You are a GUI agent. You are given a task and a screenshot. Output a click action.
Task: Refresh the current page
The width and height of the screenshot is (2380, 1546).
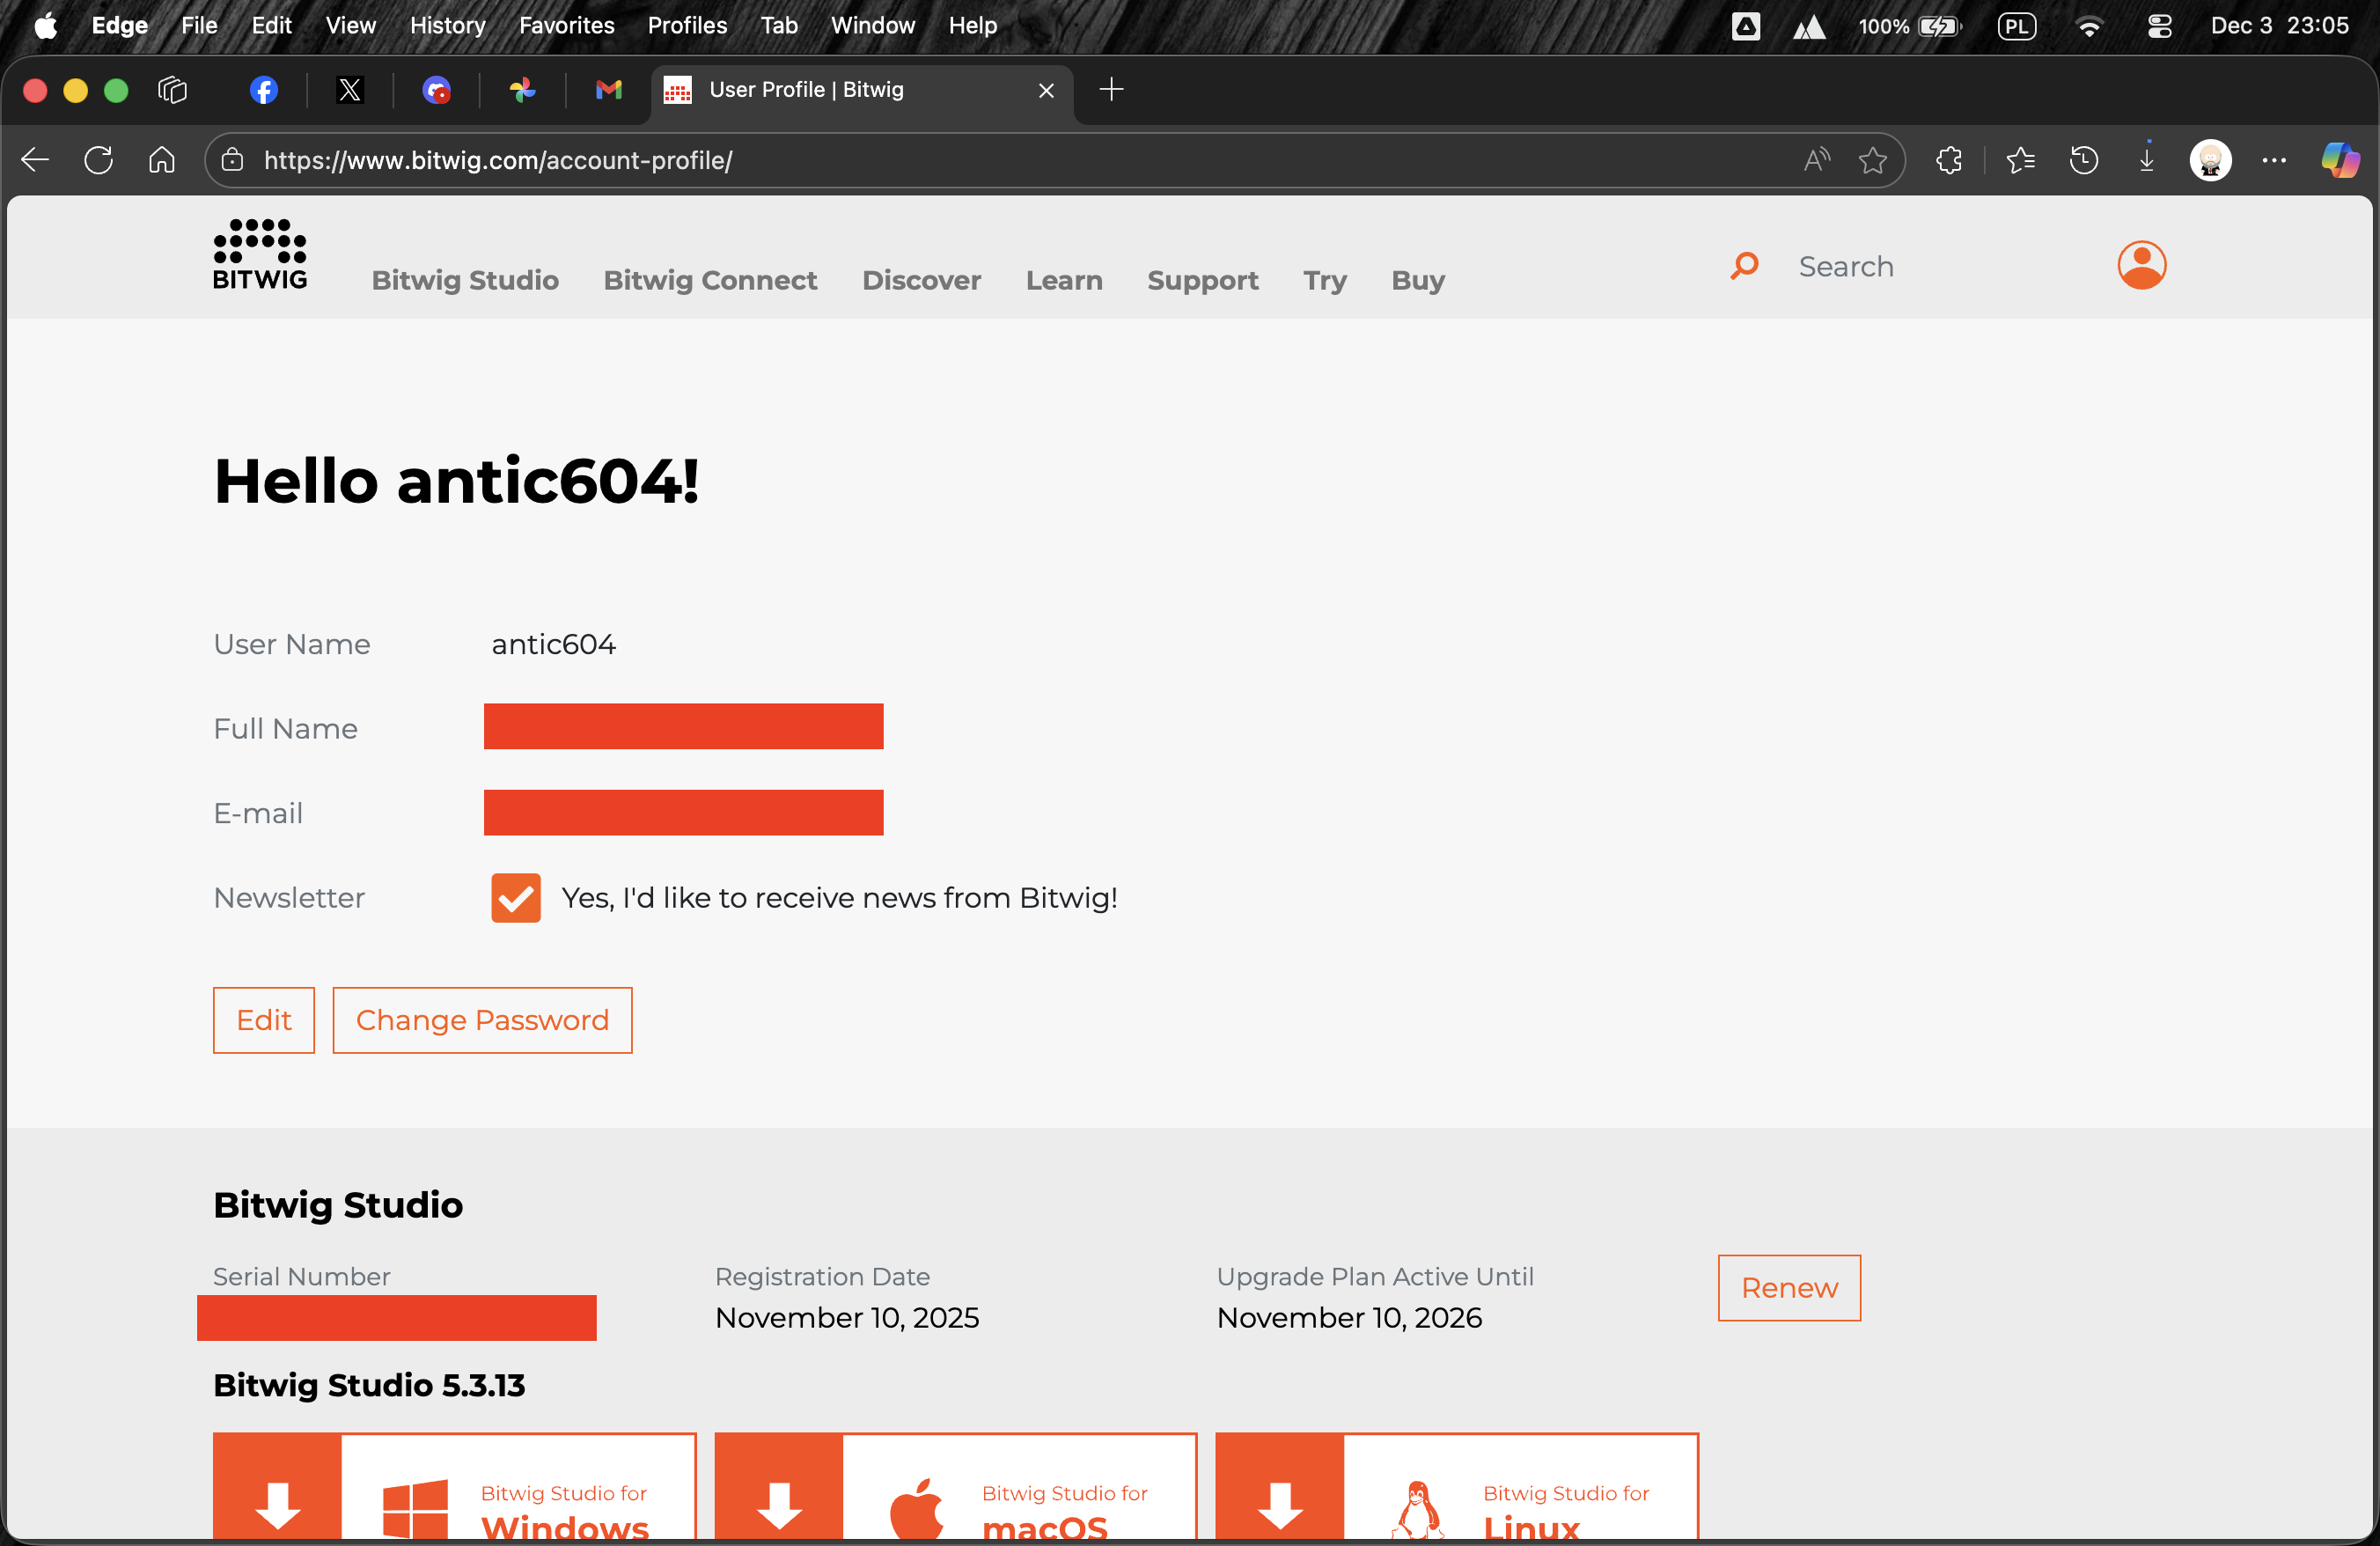pyautogui.click(x=98, y=160)
